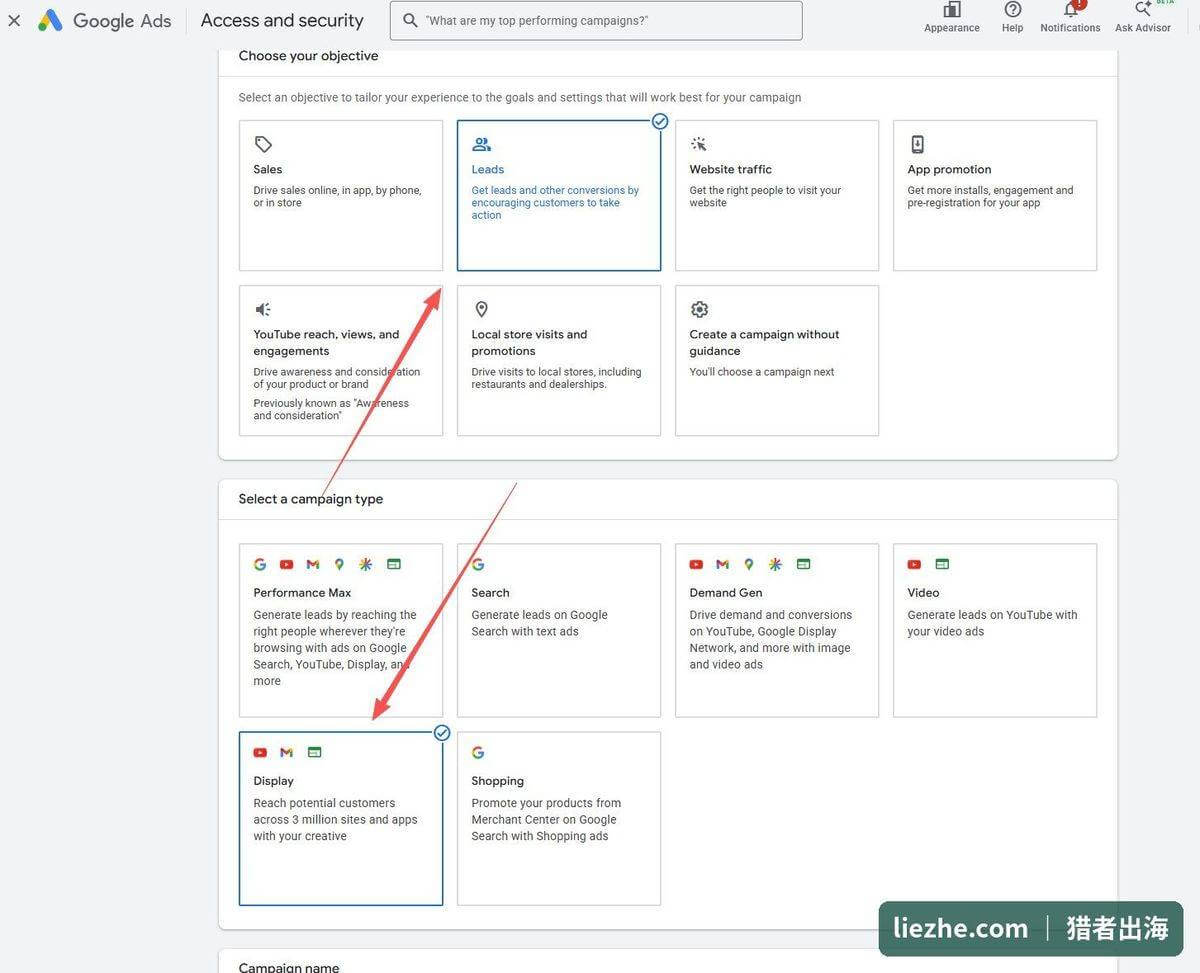Click 'Generate leads on Google Search with text ads'
The width and height of the screenshot is (1200, 973).
(539, 623)
